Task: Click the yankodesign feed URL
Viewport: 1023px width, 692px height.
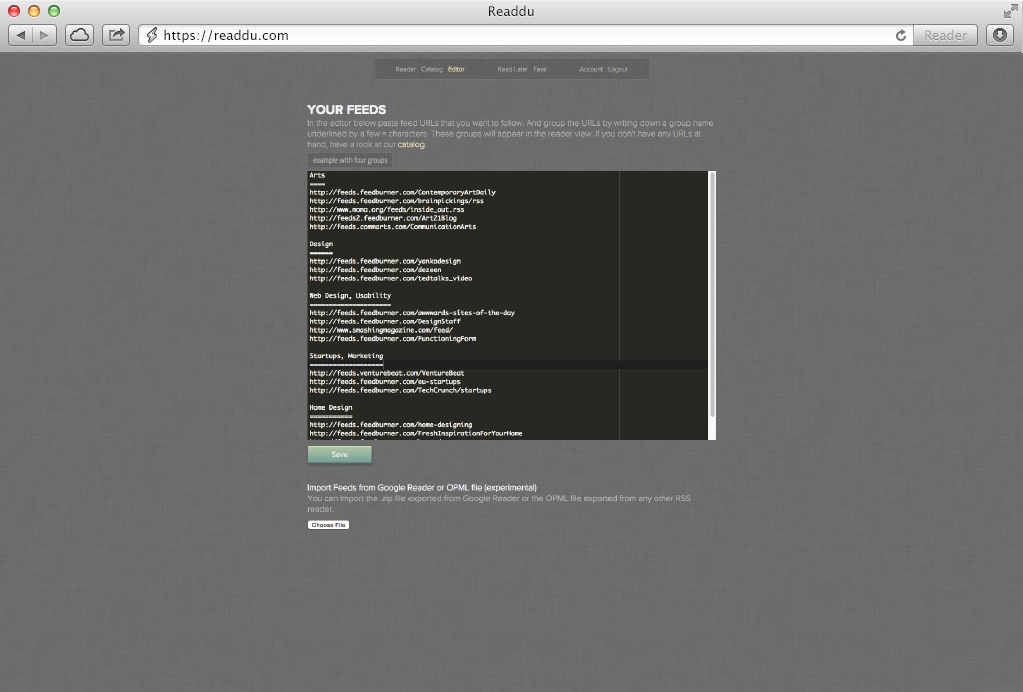Action: (385, 261)
